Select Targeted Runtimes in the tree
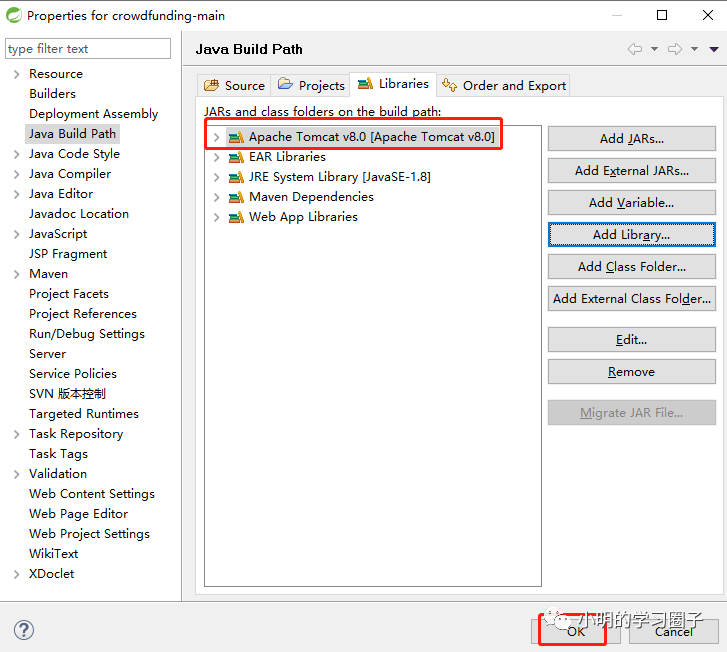Screen dimensions: 727x652 point(83,414)
